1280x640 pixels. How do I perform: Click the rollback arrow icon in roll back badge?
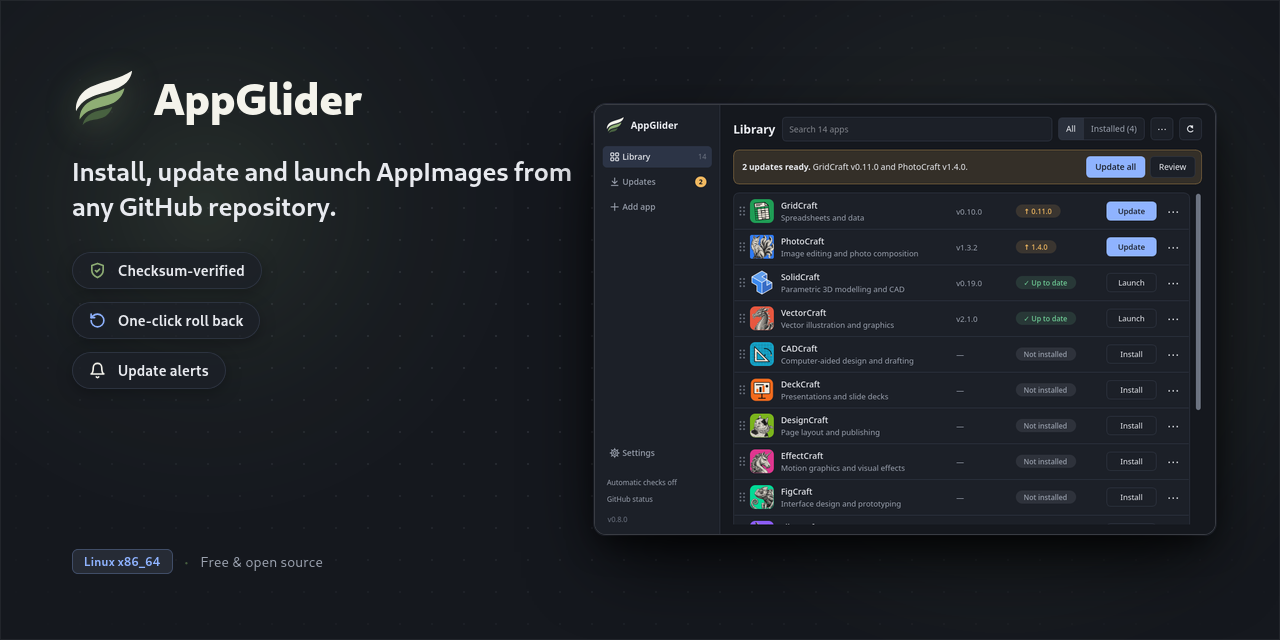[x=97, y=321]
